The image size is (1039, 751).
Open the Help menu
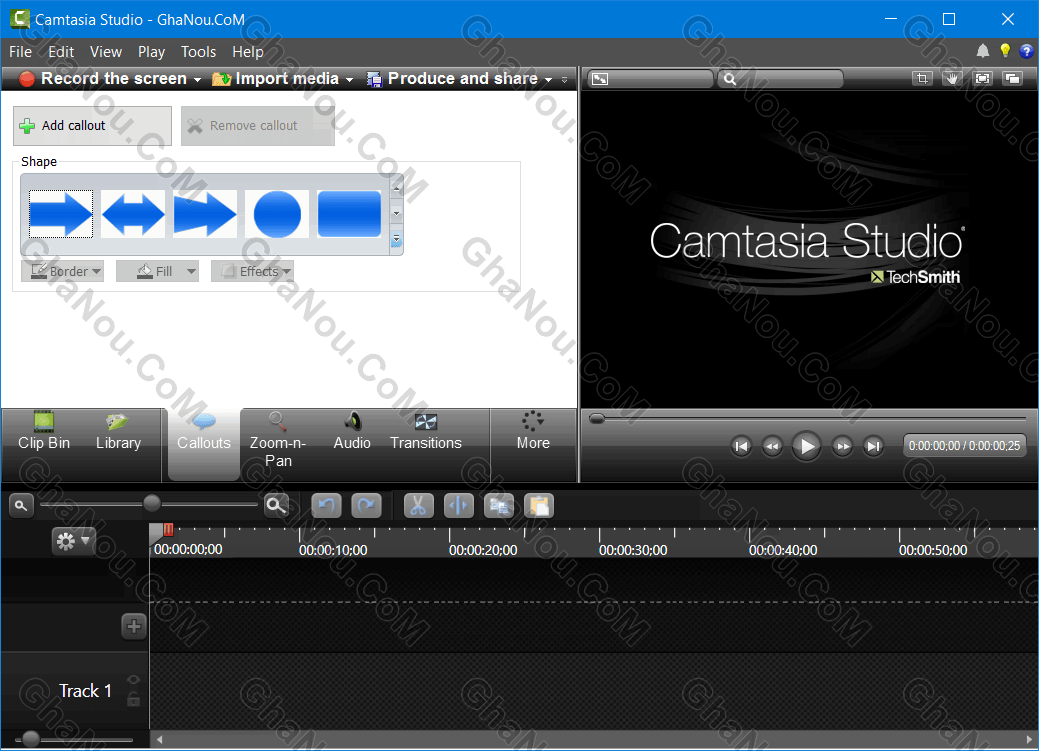coord(248,52)
